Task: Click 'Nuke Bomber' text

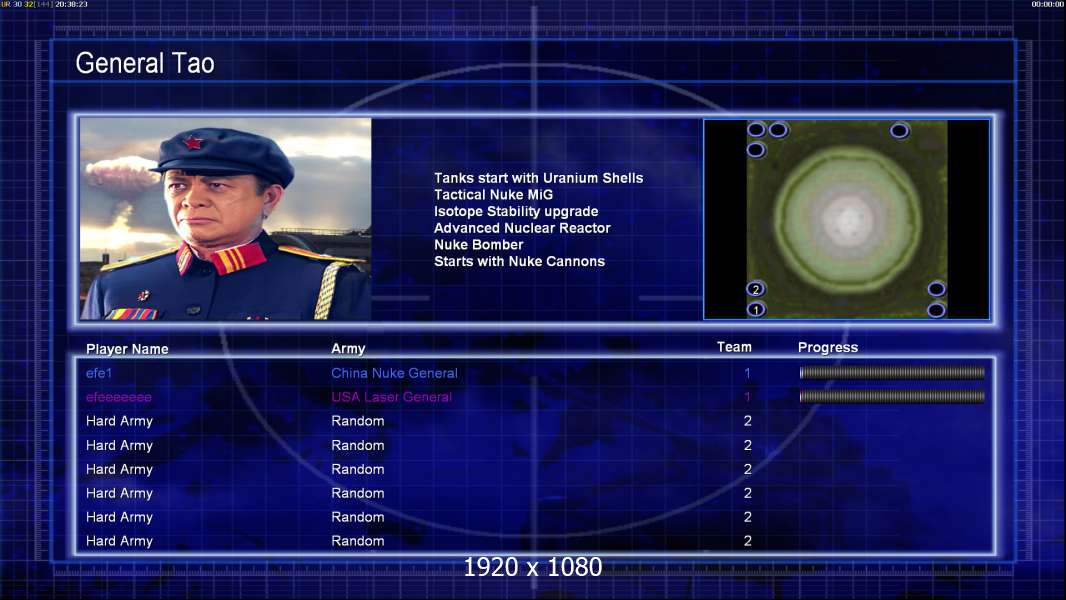Action: click(x=479, y=245)
